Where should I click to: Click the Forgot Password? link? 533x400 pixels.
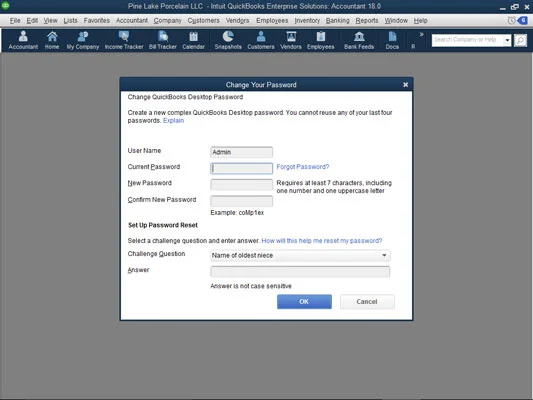(303, 167)
